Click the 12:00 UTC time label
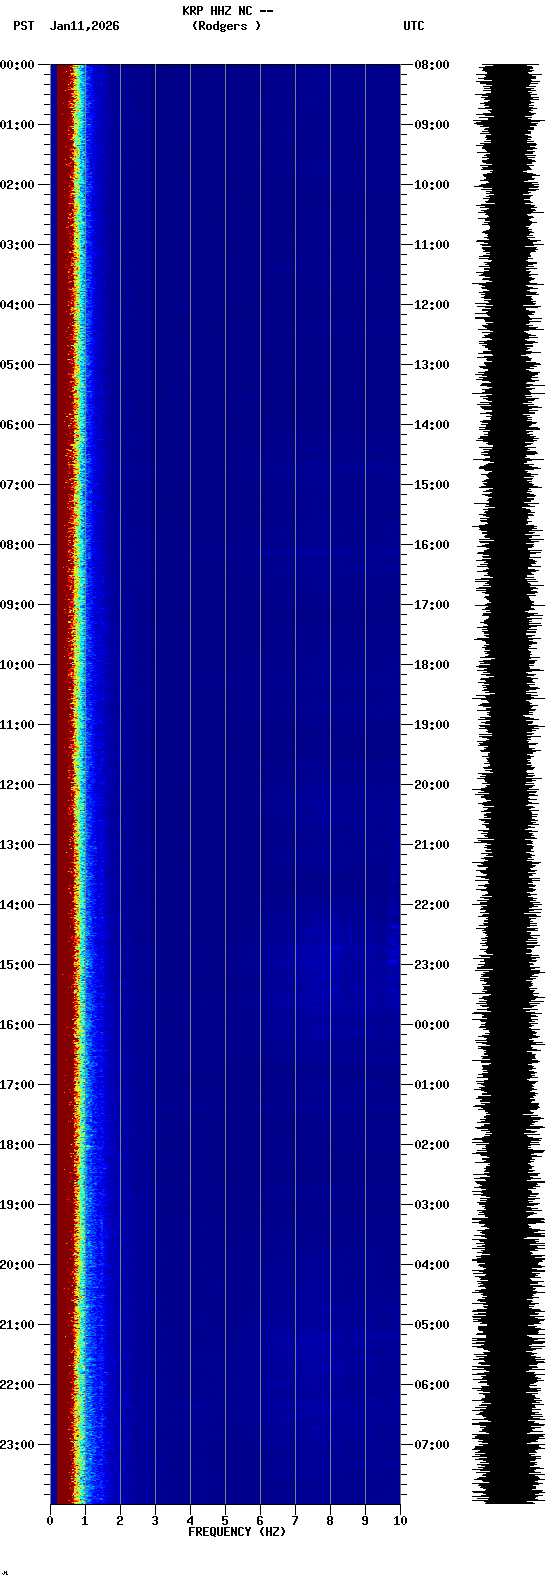Image resolution: width=552 pixels, height=1584 pixels. 432,305
